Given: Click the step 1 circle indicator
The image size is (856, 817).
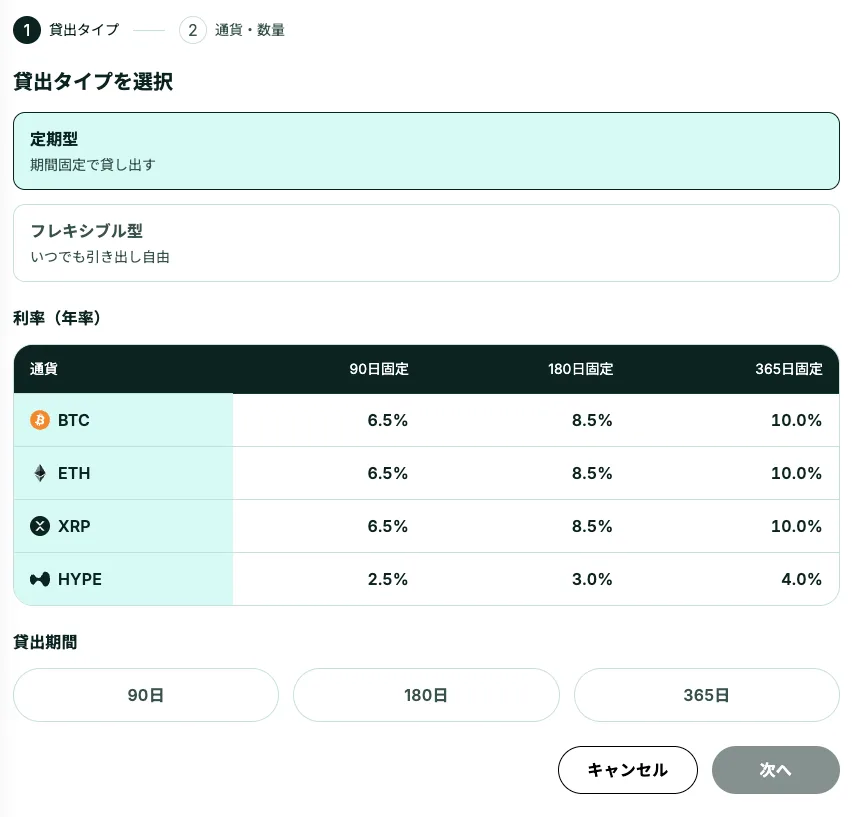Looking at the screenshot, I should point(27,30).
